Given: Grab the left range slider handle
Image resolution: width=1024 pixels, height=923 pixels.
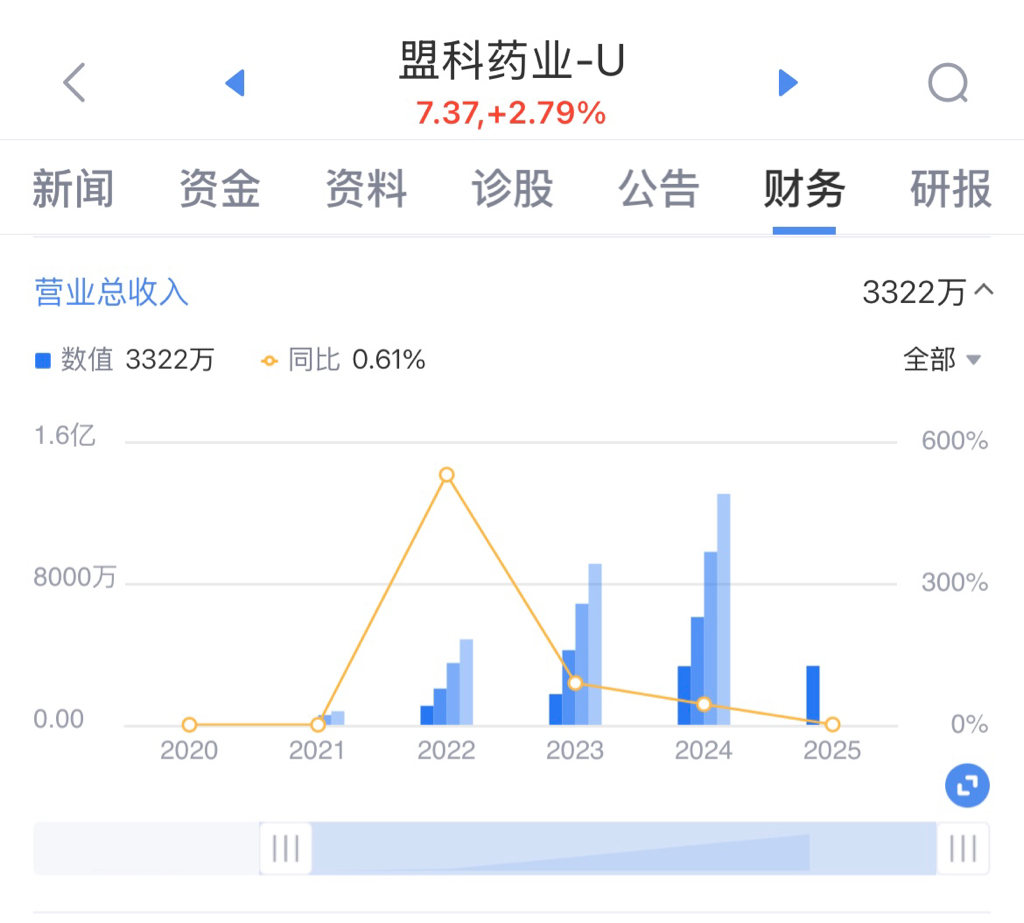Looking at the screenshot, I should (x=285, y=848).
